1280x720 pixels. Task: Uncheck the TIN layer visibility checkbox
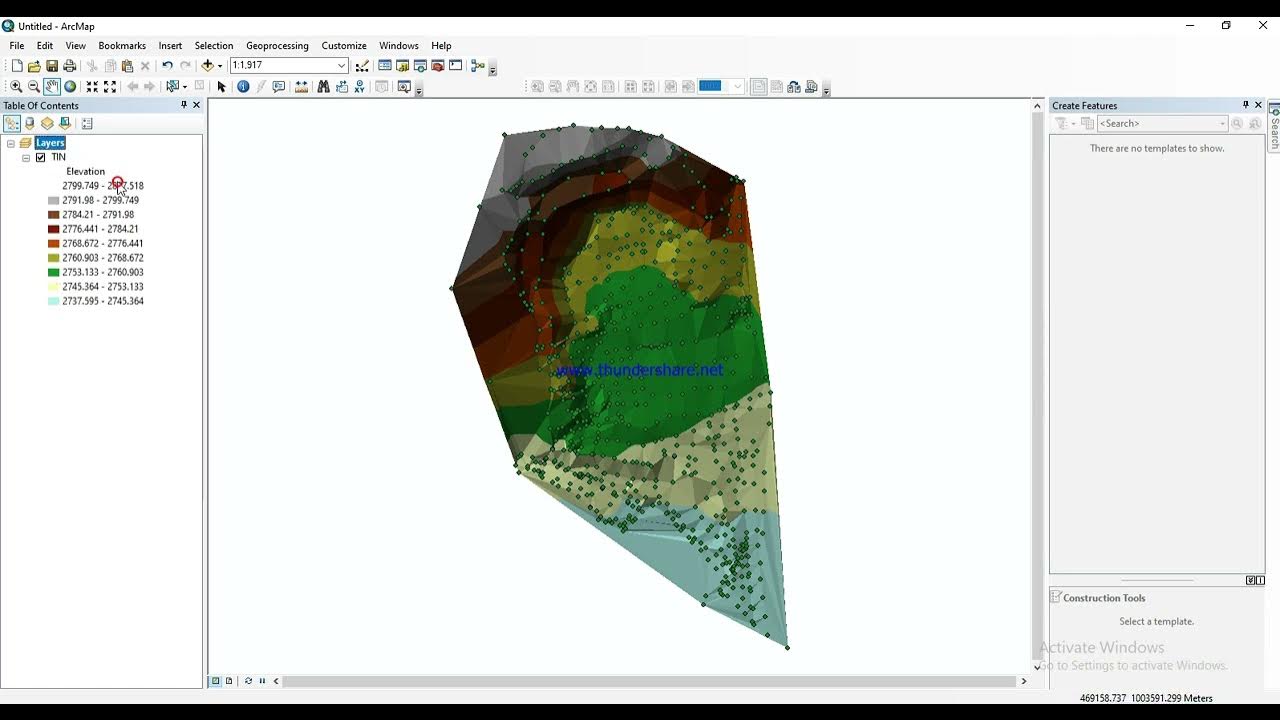[x=41, y=157]
